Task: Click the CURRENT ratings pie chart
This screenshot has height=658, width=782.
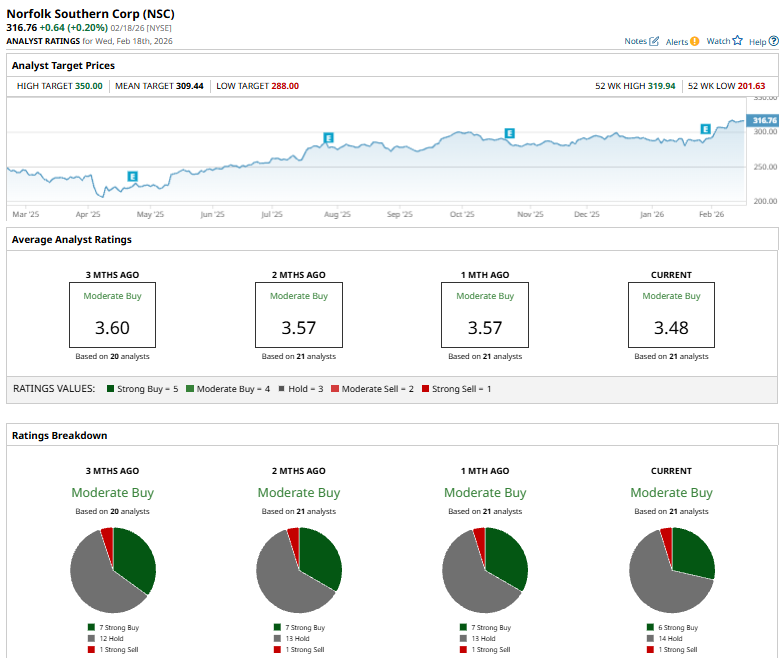Action: coord(672,570)
